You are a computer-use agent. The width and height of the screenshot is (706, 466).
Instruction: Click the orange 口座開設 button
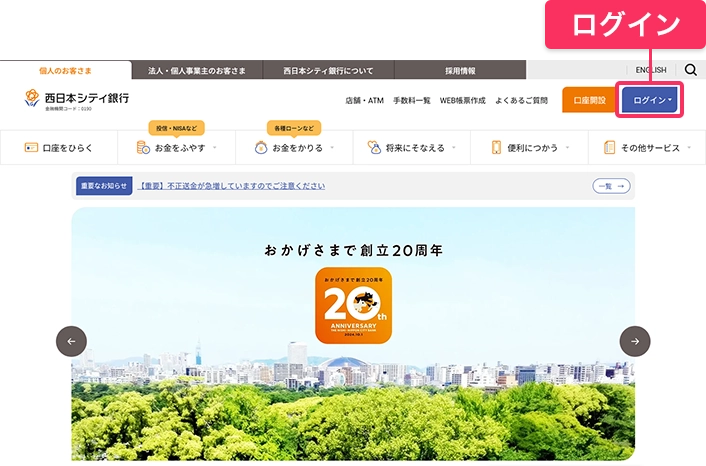(589, 100)
